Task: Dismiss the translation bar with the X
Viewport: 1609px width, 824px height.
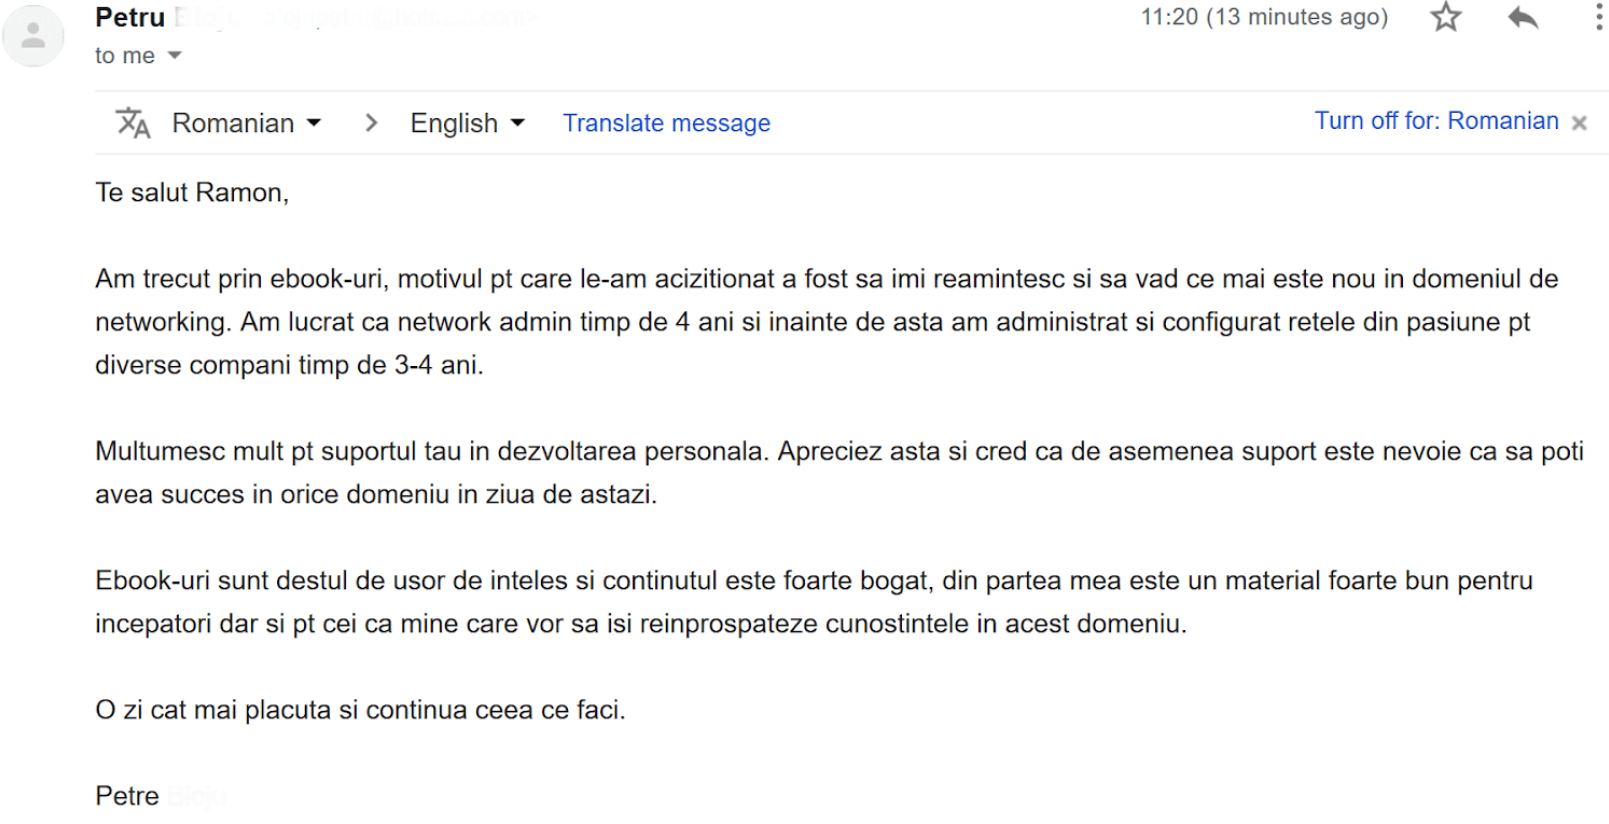Action: tap(1579, 123)
